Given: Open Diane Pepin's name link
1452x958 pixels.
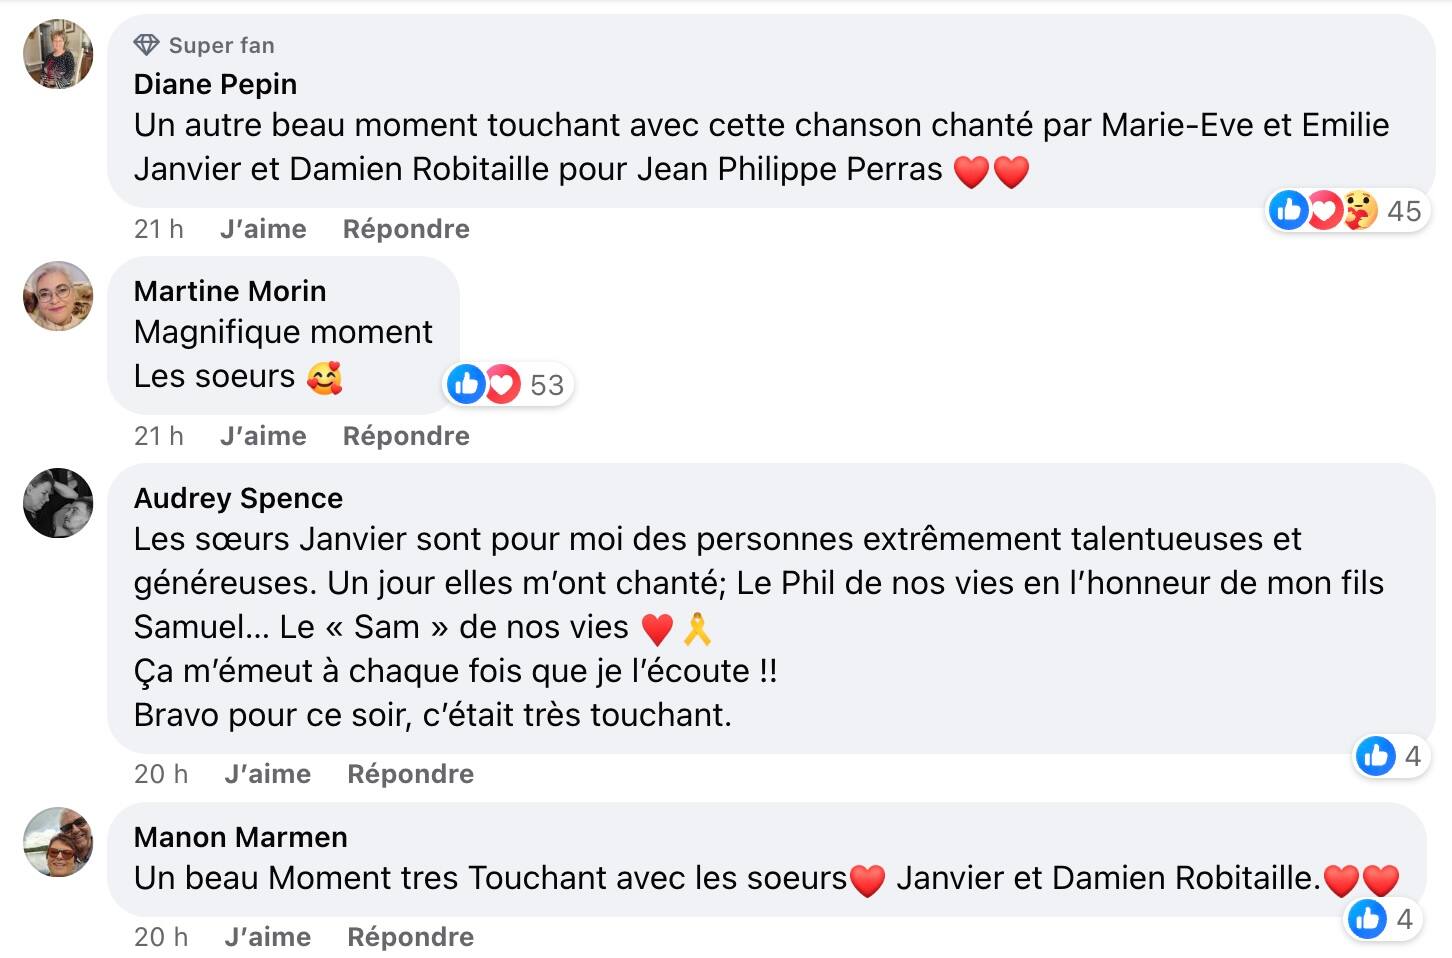Looking at the screenshot, I should point(215,84).
